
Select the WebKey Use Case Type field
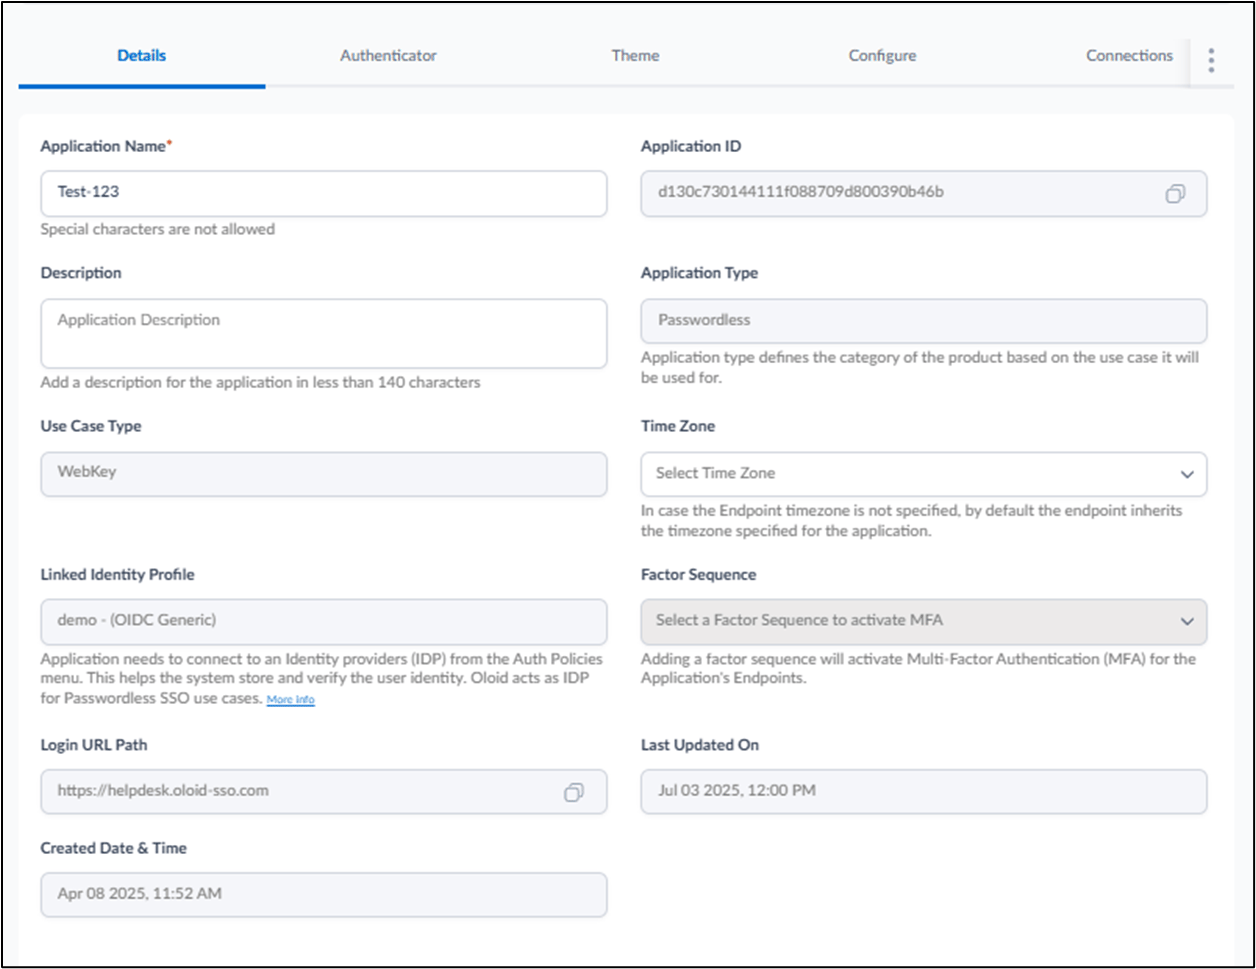tap(323, 474)
